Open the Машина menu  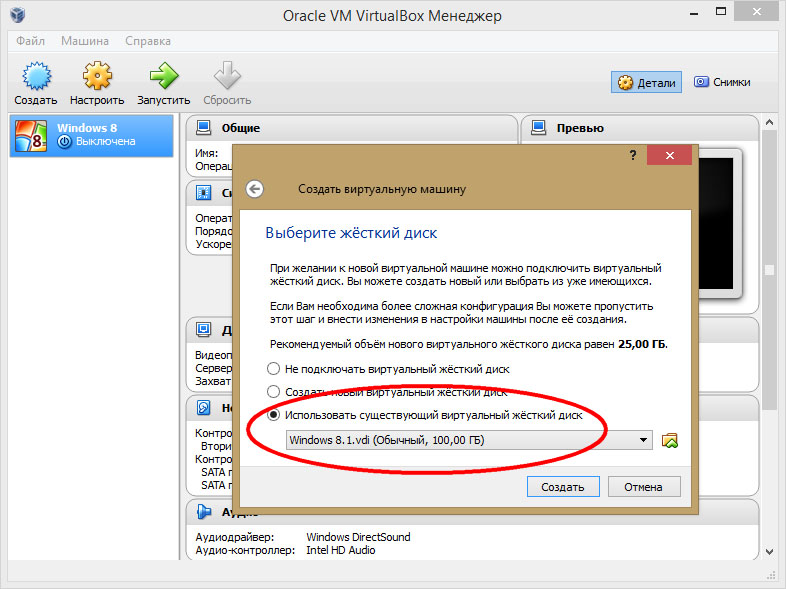tap(85, 41)
